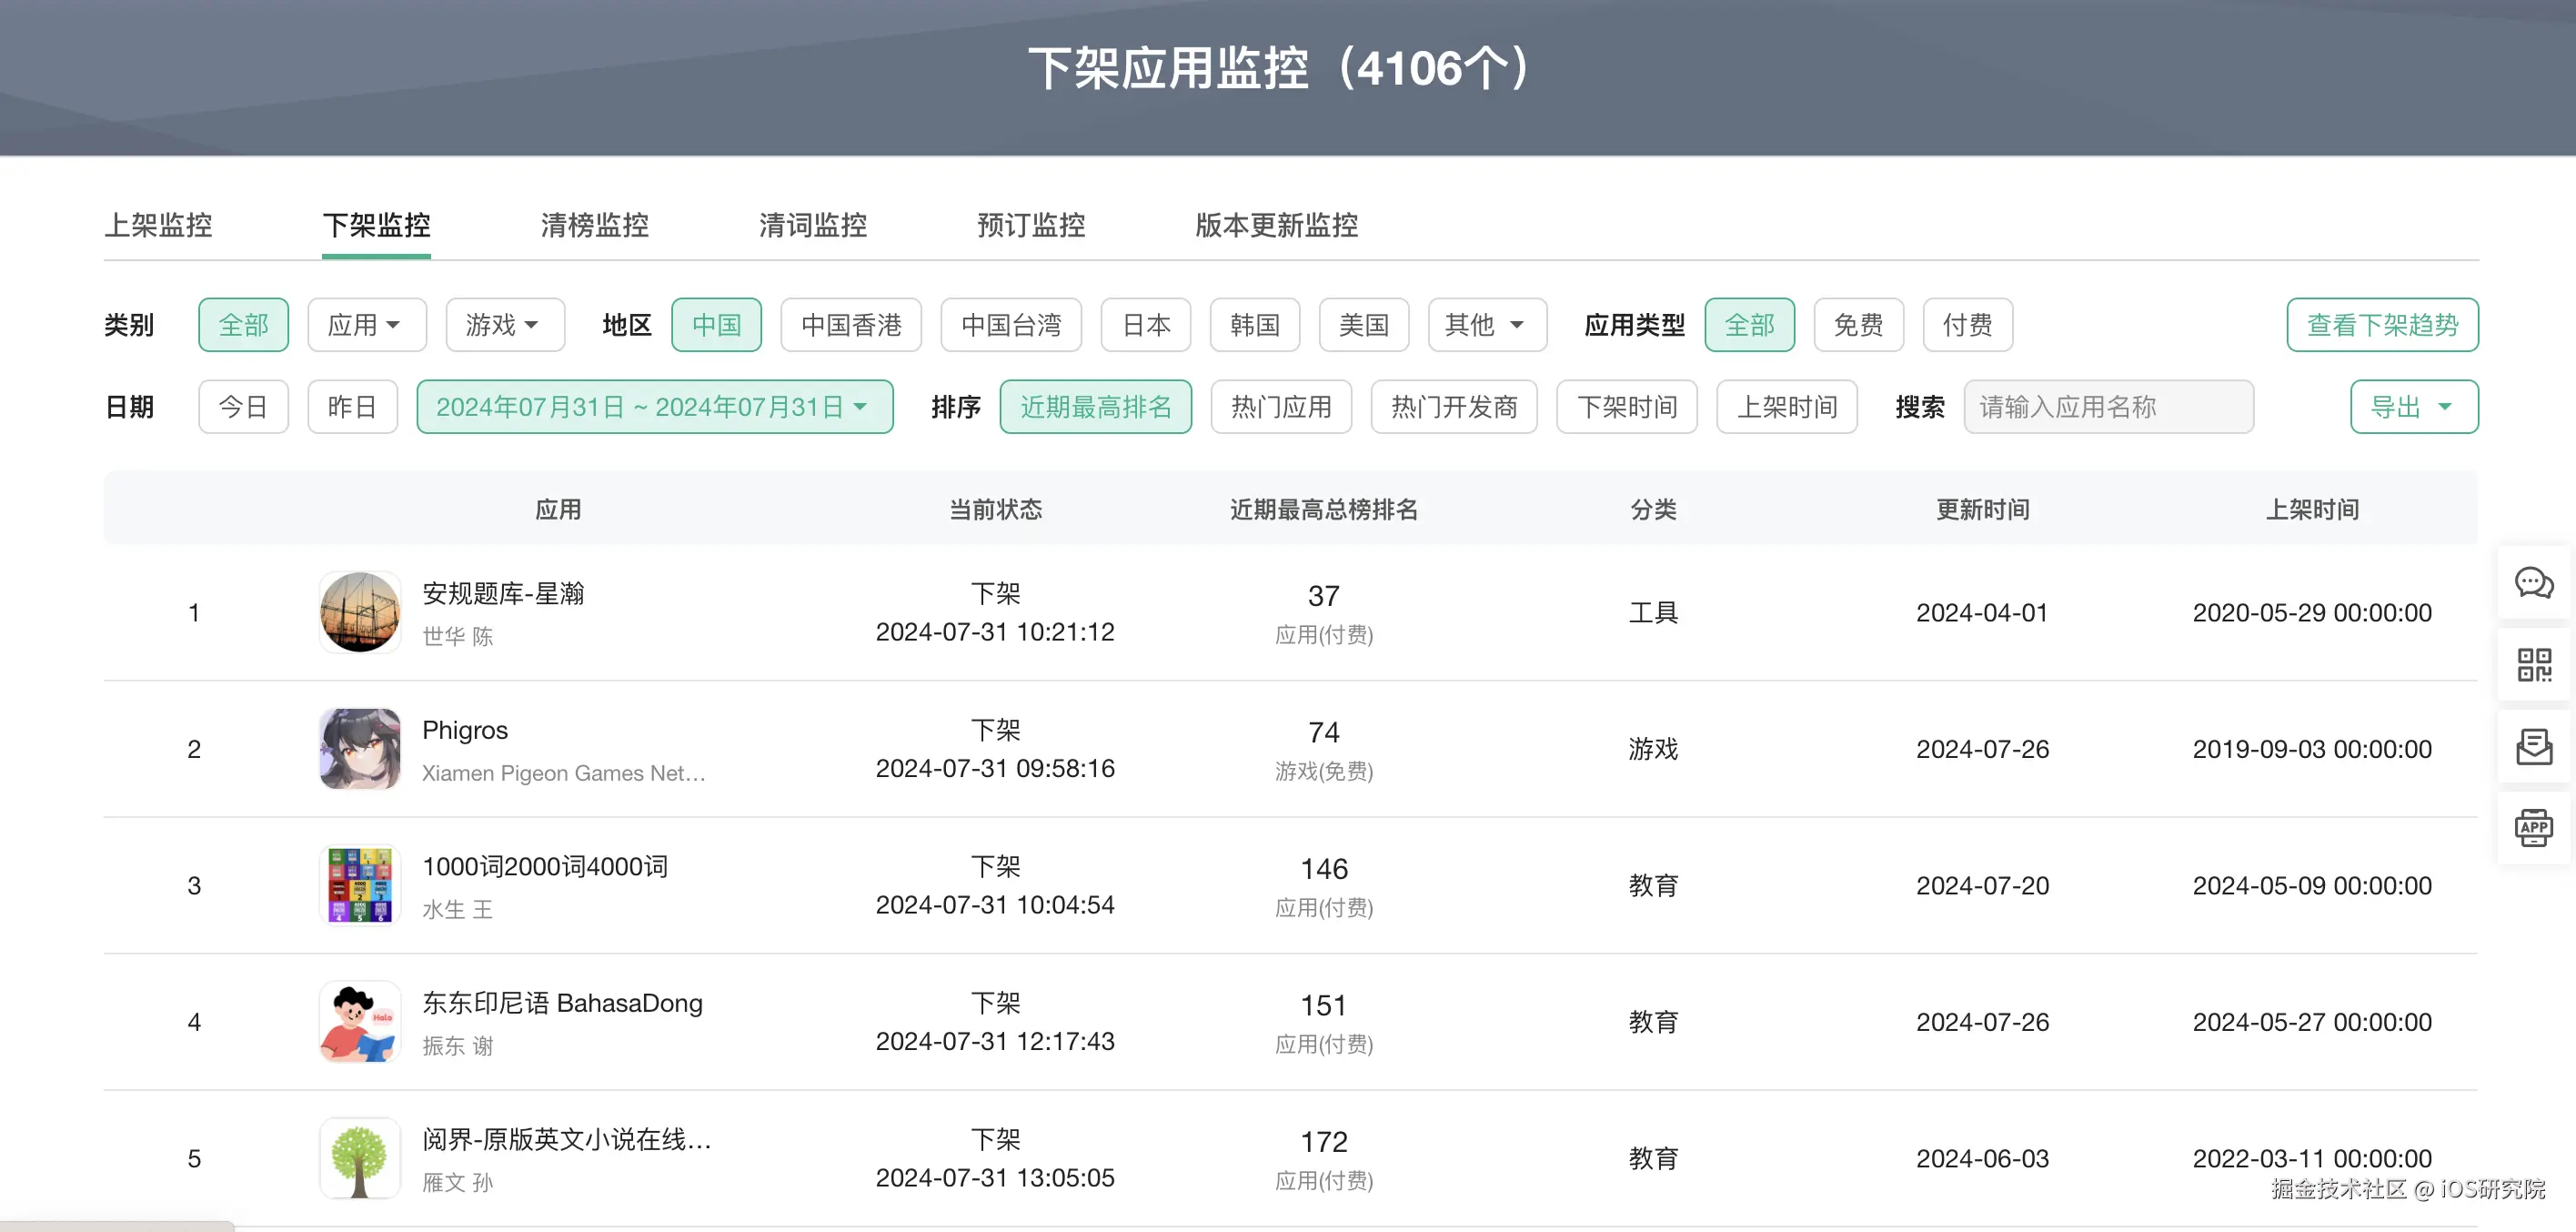Click the APP printer-style sidebar icon
Image resolution: width=2576 pixels, height=1232 pixels.
point(2533,828)
